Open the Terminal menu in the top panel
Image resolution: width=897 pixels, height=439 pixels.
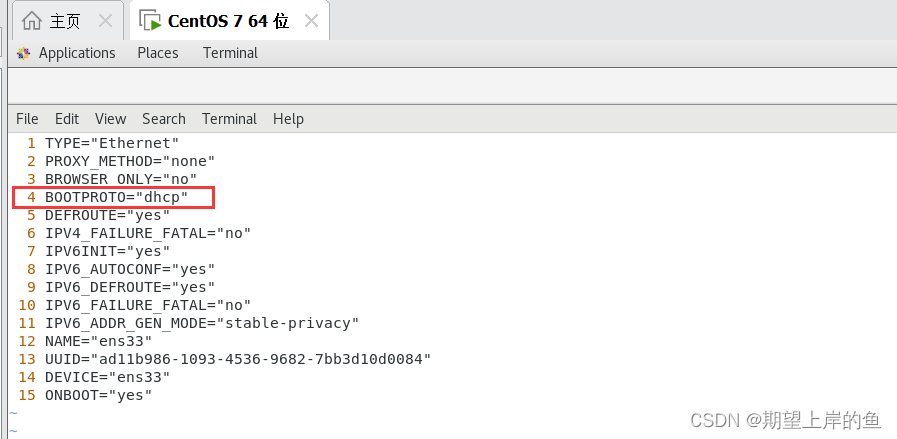coord(231,53)
